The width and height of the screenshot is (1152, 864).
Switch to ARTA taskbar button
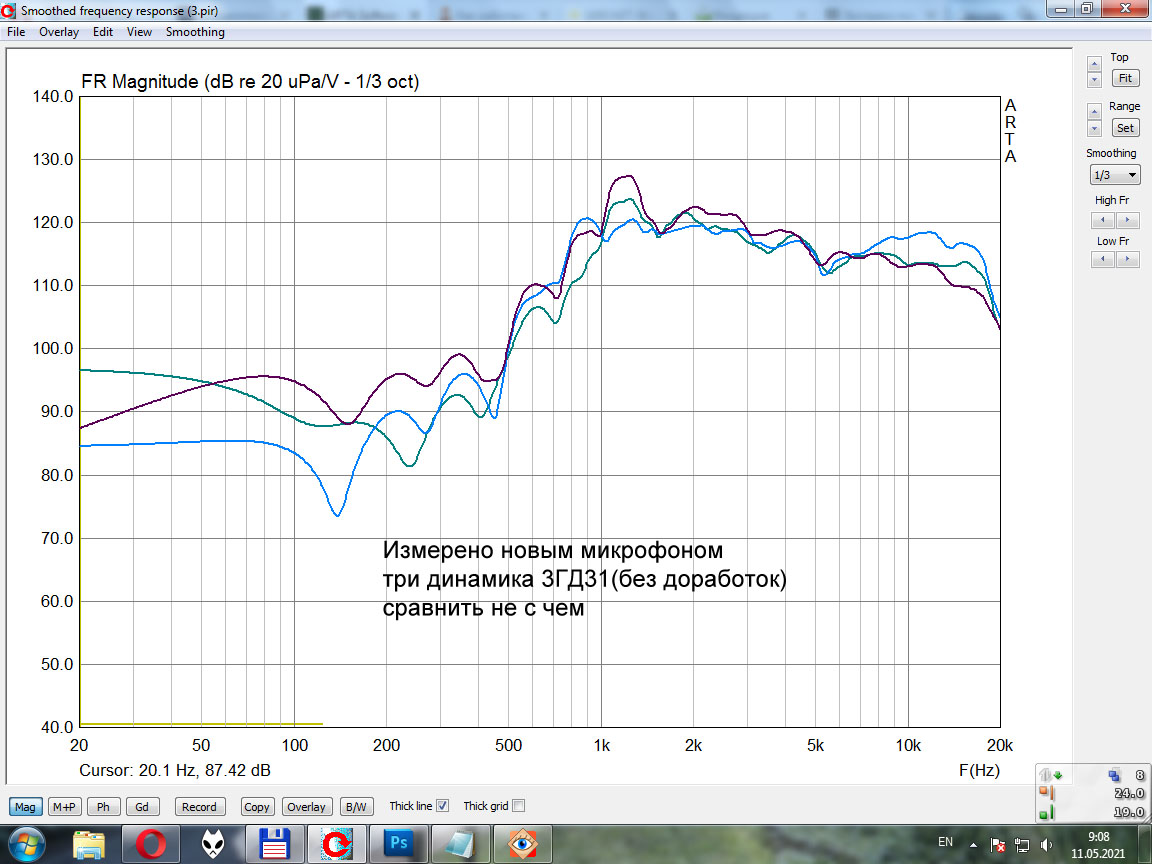[x=336, y=844]
